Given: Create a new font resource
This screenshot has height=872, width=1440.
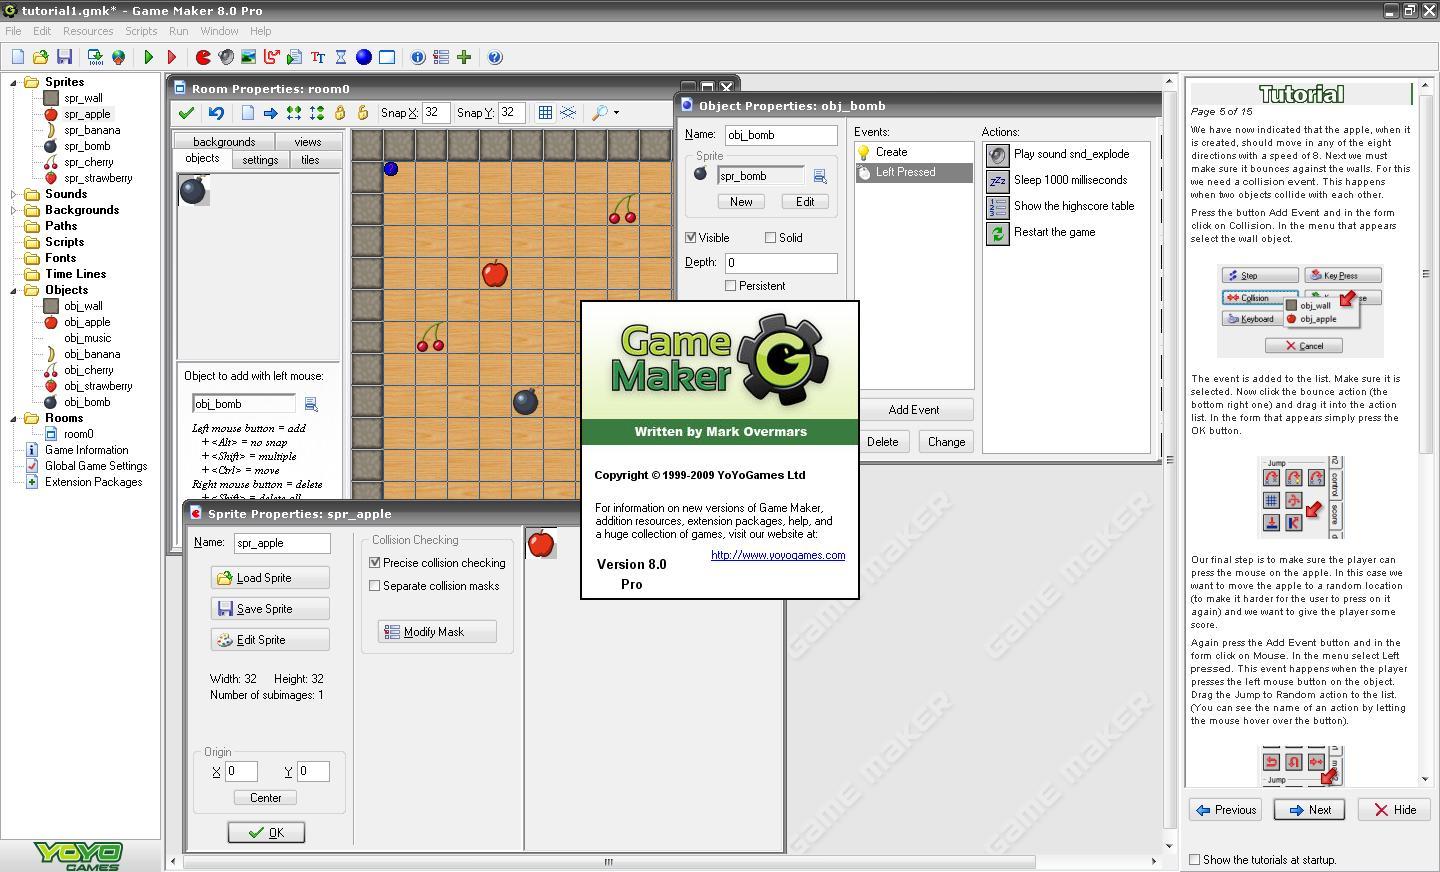Looking at the screenshot, I should pos(317,57).
